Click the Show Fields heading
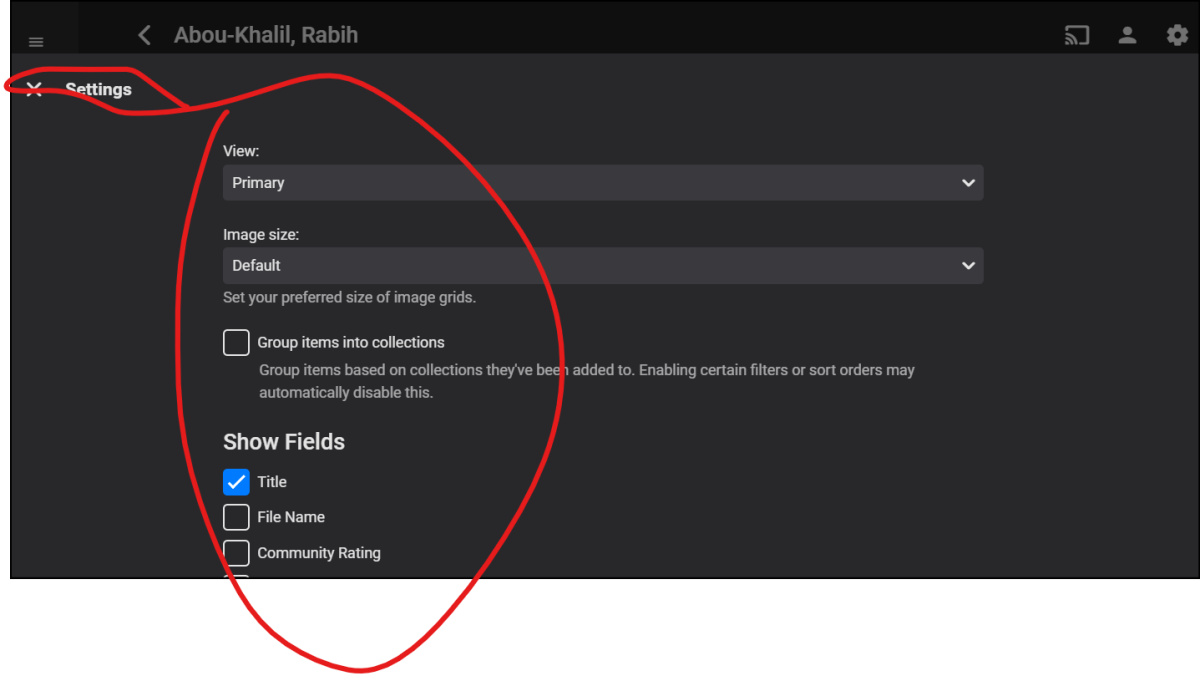 284,442
